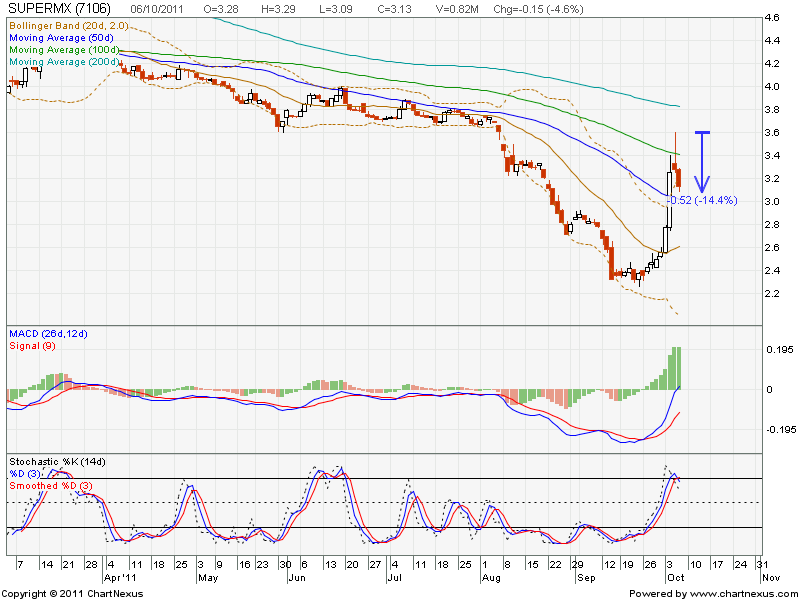Viewport: 800px width, 600px height.
Task: Click the 3.0 price axis label
Action: pos(772,202)
